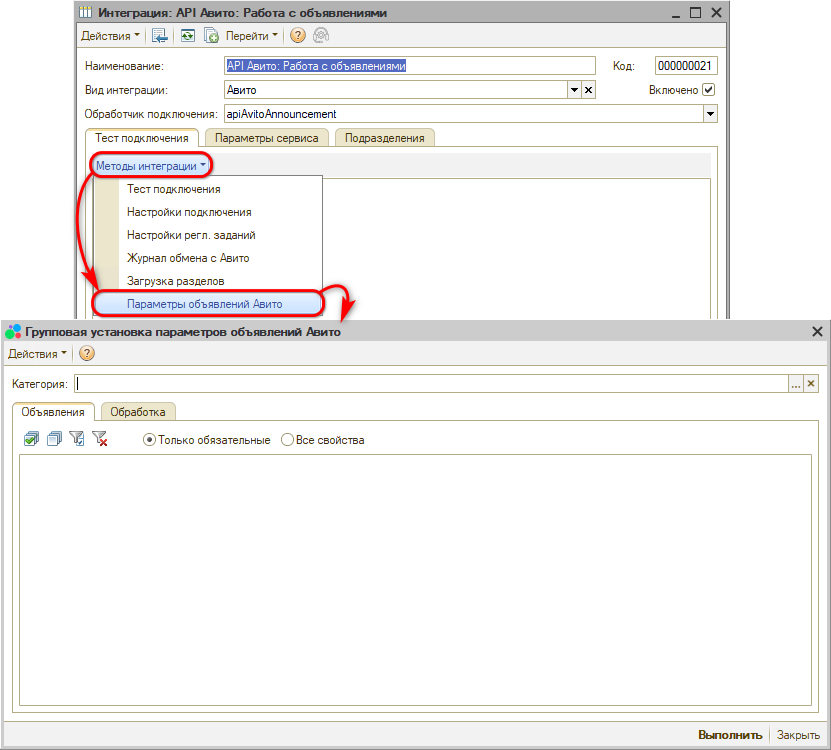Open the Обработчик подключения dropdown list
Screen dimensions: 831x750
[x=710, y=114]
